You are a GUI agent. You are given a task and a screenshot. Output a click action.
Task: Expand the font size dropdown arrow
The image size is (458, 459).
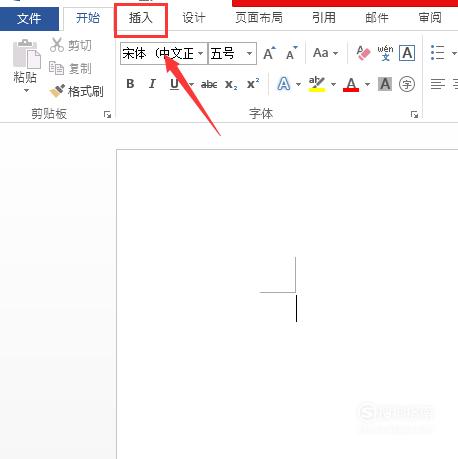click(249, 53)
